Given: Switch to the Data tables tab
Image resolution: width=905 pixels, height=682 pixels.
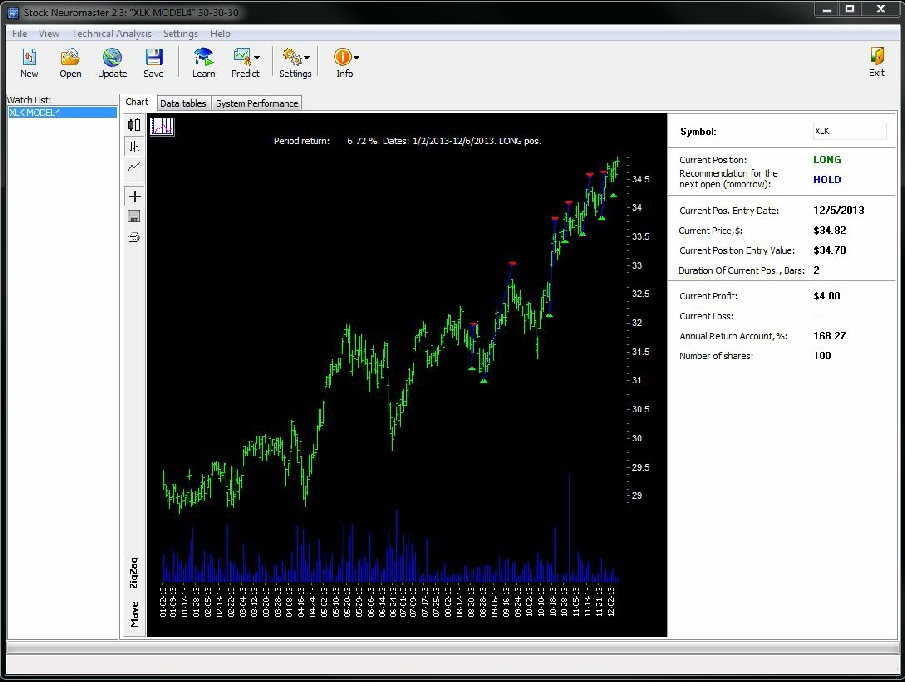Looking at the screenshot, I should (x=183, y=103).
